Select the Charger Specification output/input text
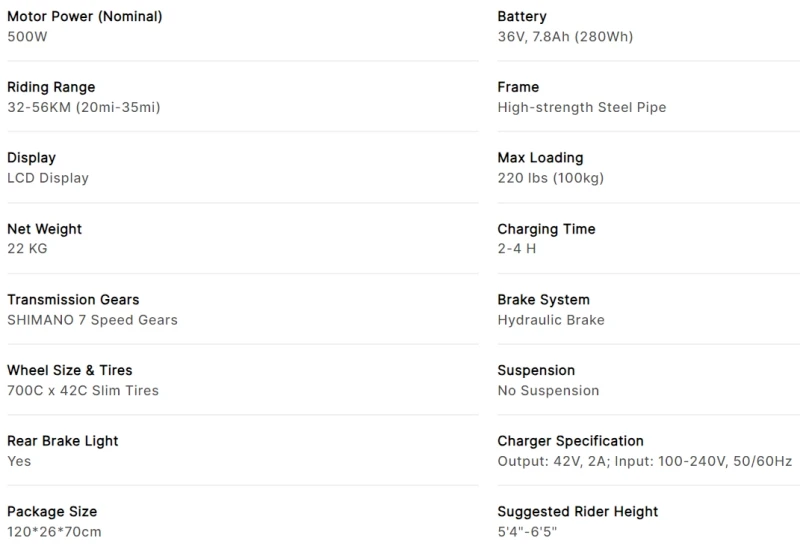 (x=644, y=461)
